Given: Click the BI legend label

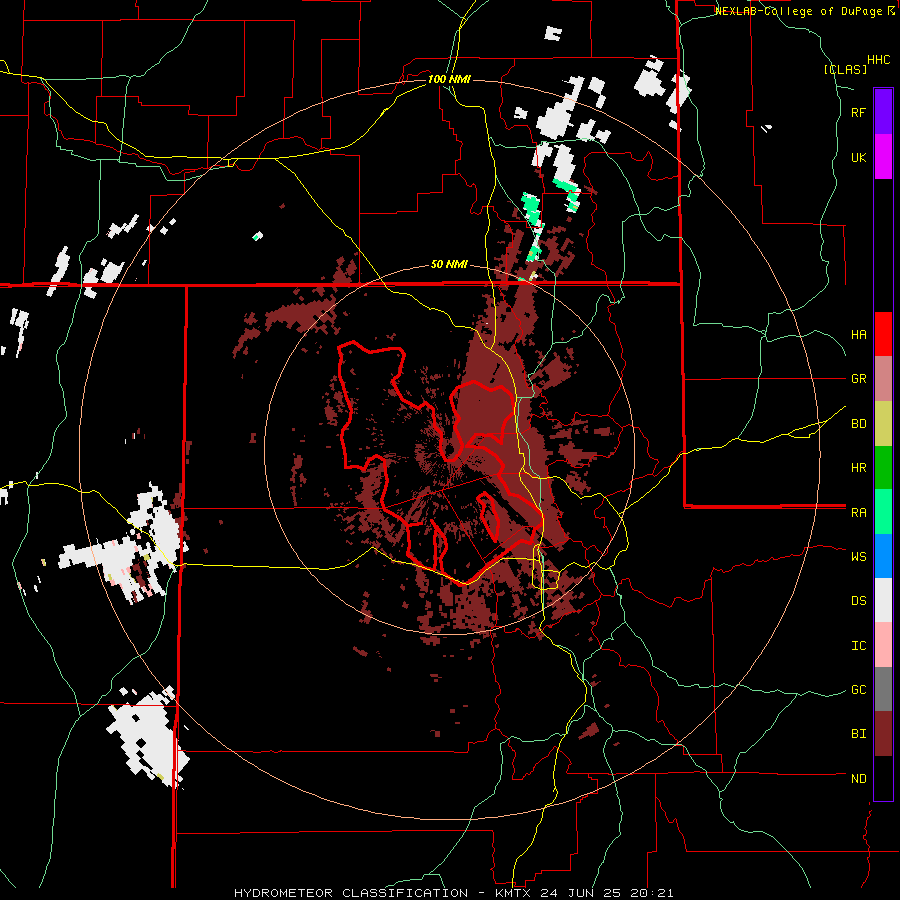Looking at the screenshot, I should [859, 734].
